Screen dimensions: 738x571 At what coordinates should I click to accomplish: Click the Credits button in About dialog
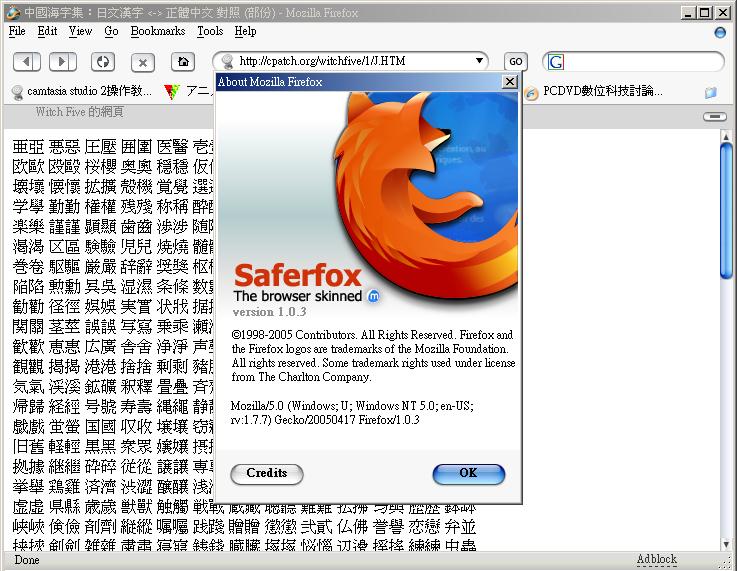(x=266, y=473)
